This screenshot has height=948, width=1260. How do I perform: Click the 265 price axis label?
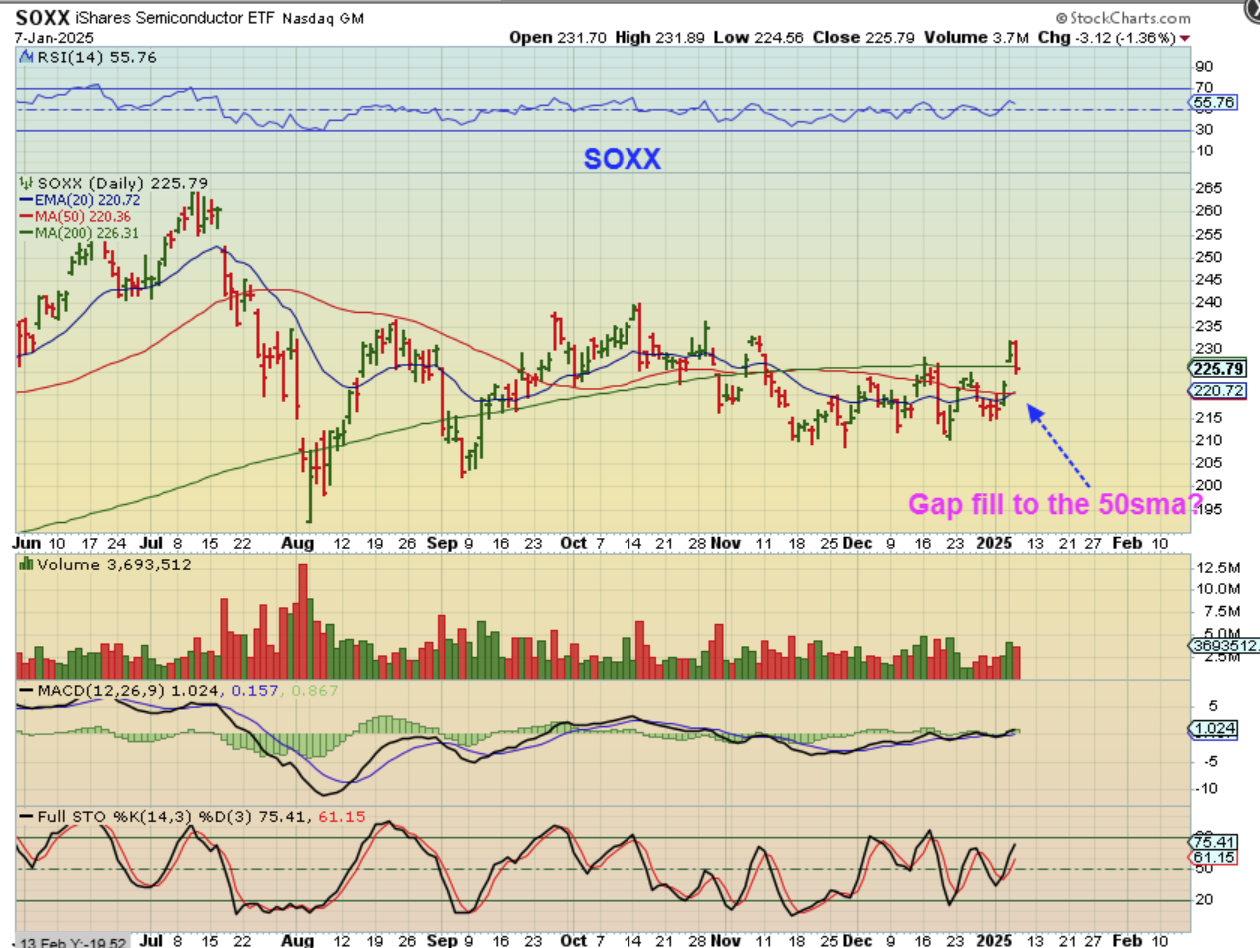(1207, 188)
